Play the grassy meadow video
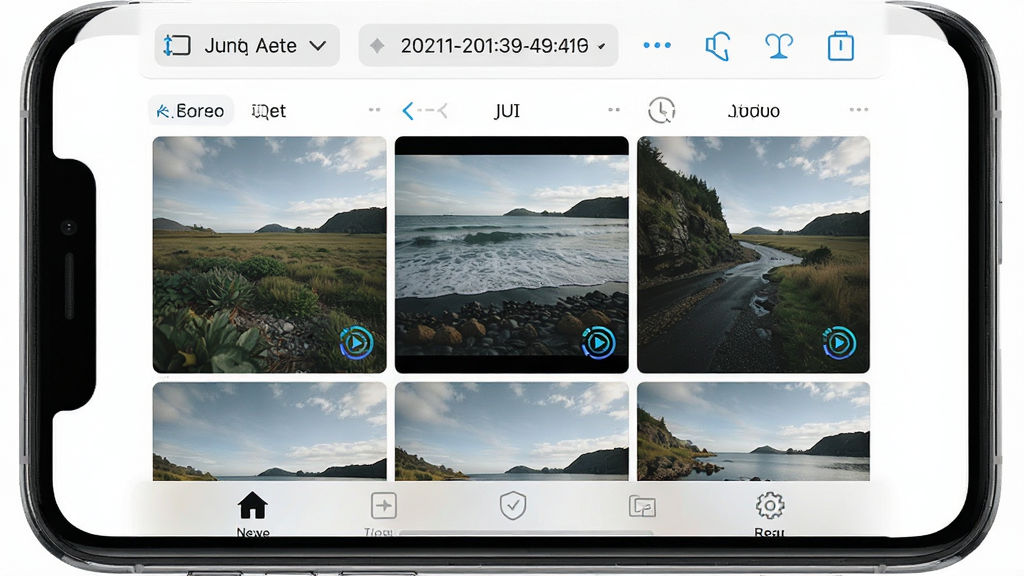Image resolution: width=1024 pixels, height=576 pixels. coord(357,343)
